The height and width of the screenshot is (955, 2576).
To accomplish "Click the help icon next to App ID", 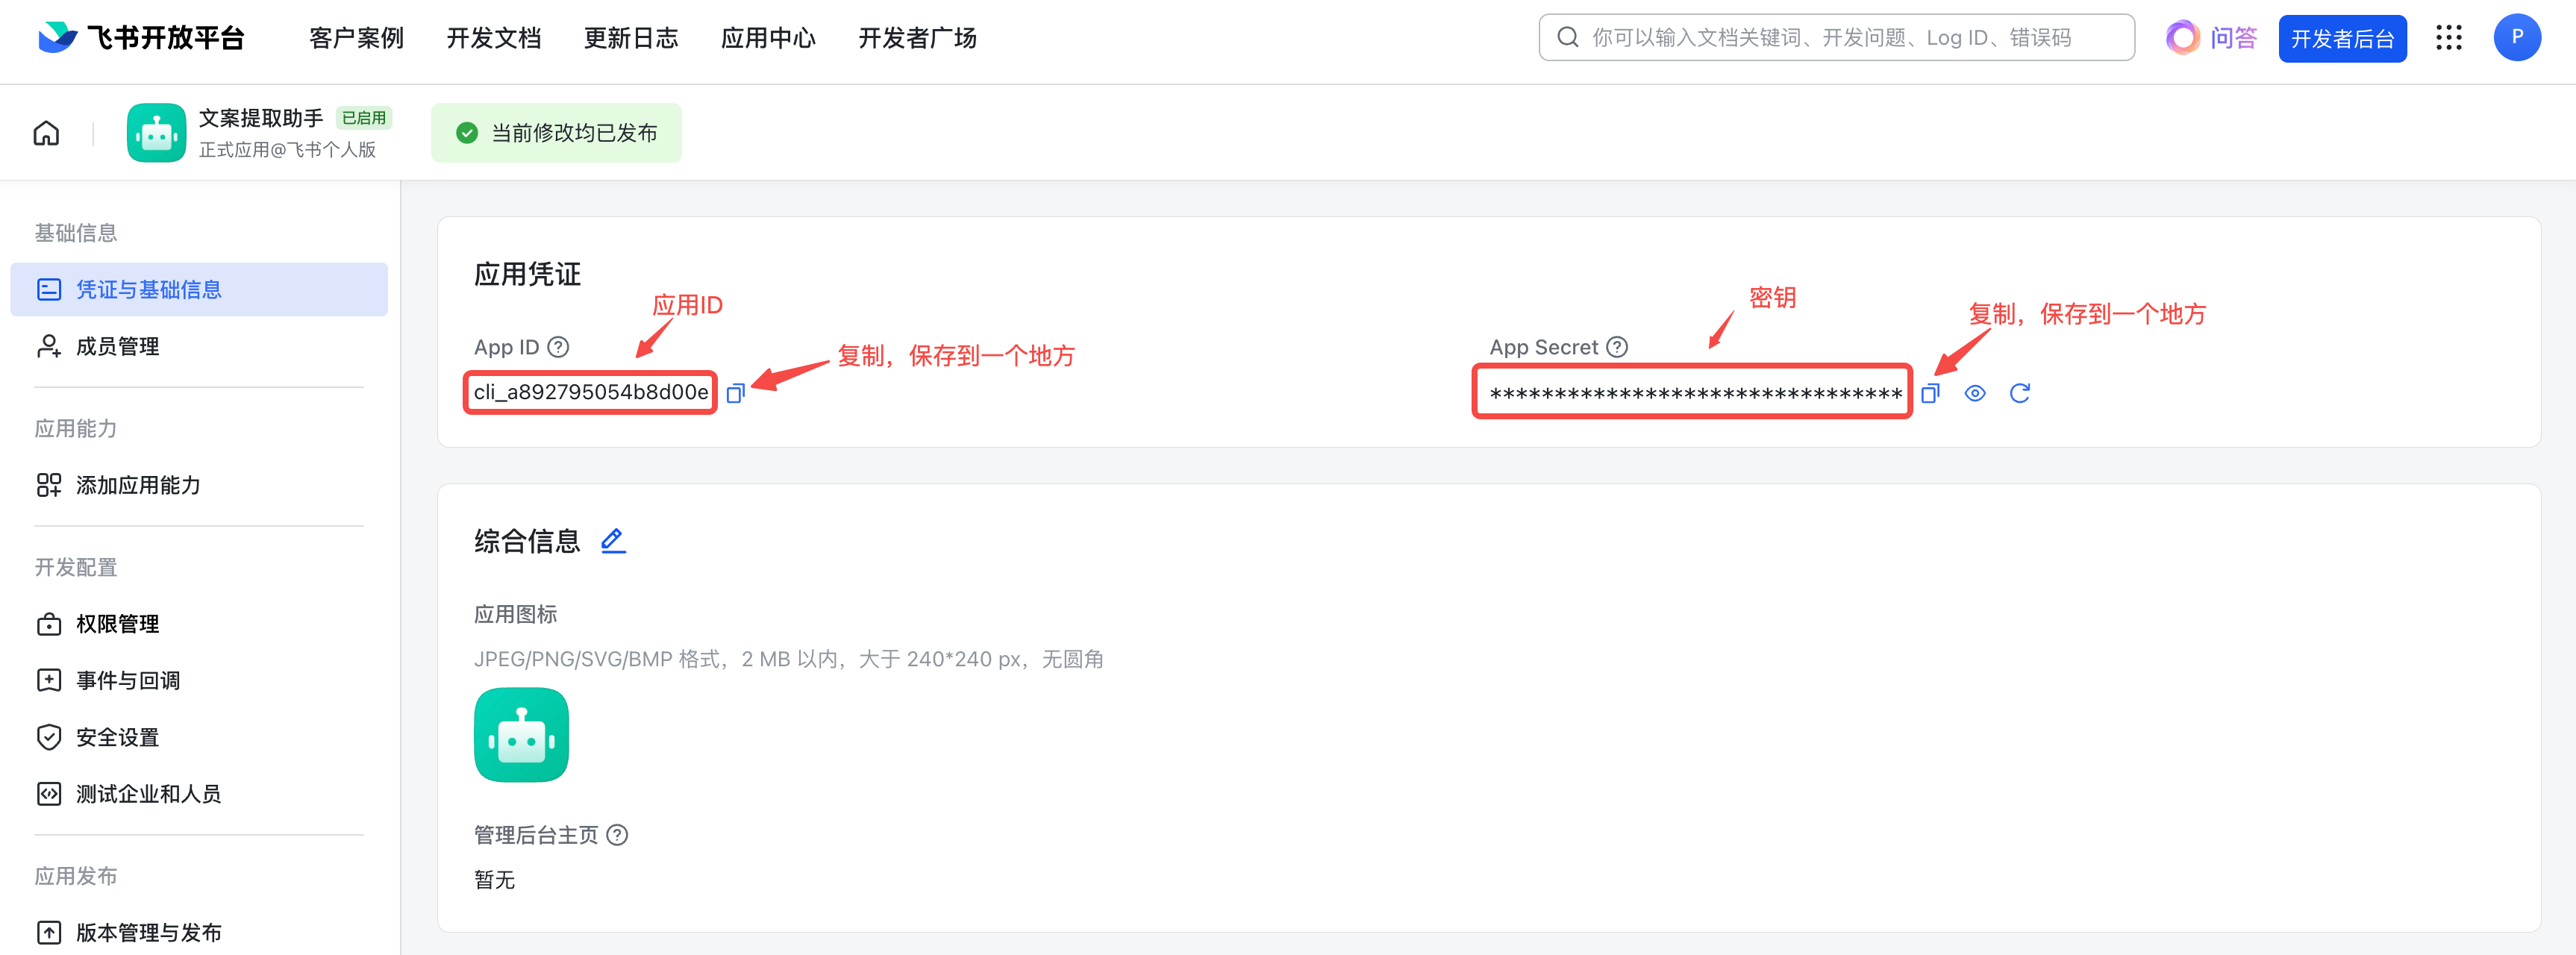I will point(559,347).
